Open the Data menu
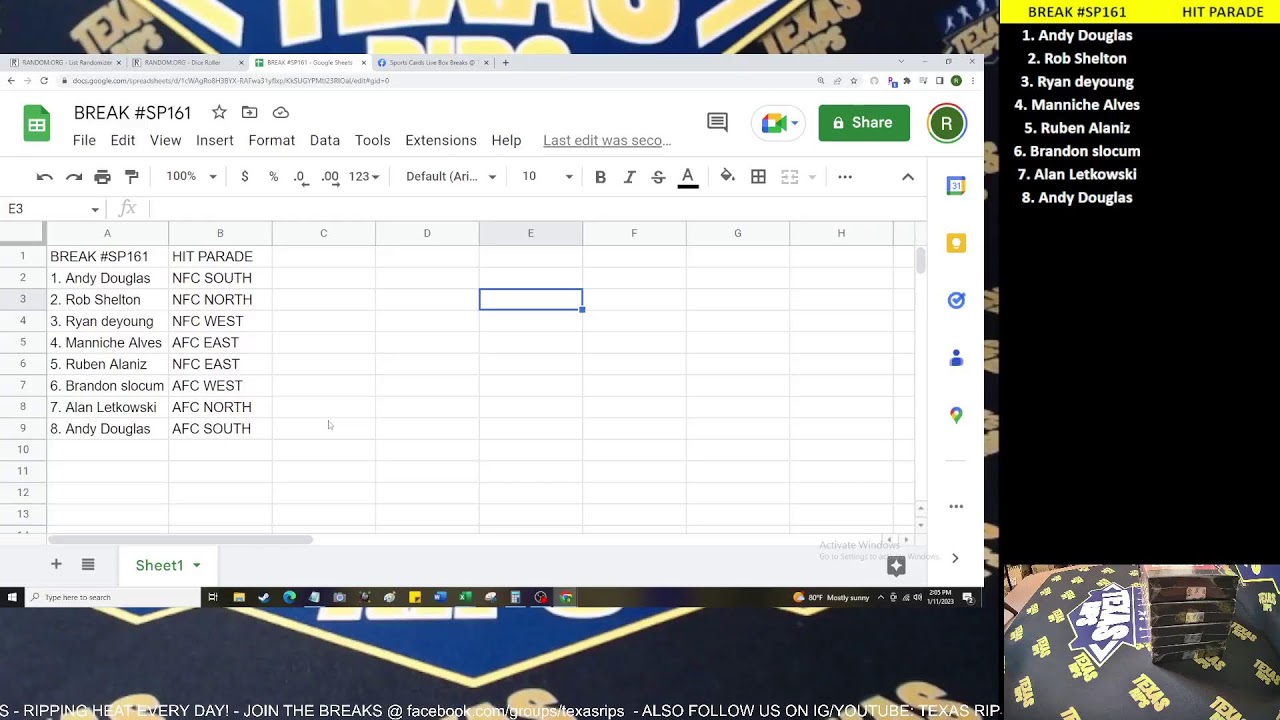This screenshot has width=1280, height=720. point(324,140)
